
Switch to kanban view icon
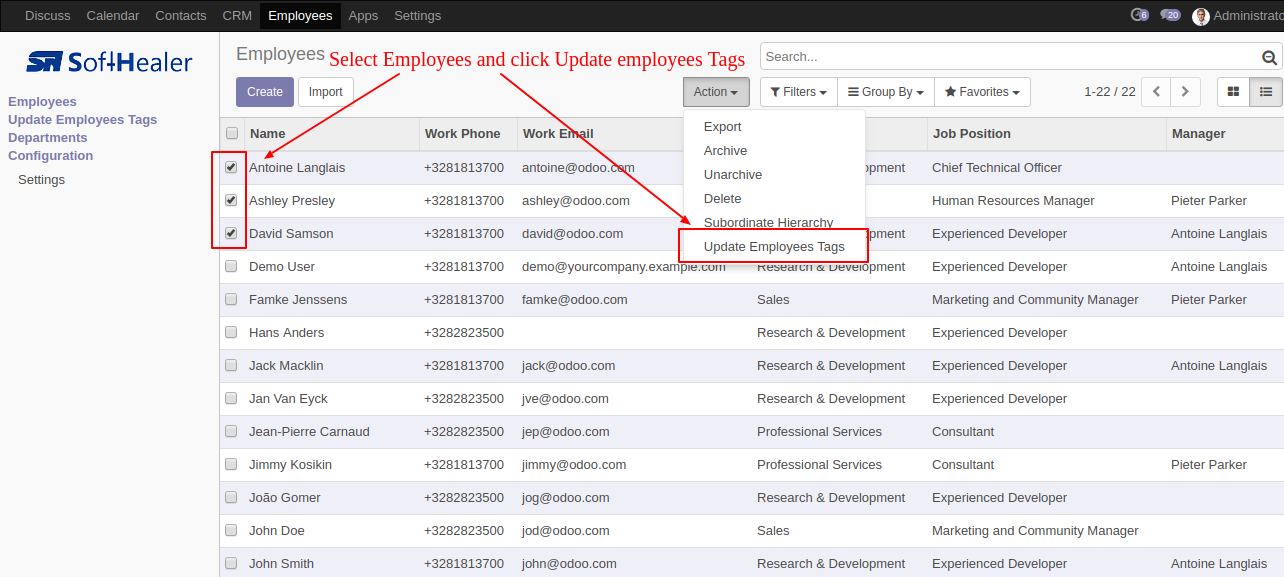(x=1233, y=92)
